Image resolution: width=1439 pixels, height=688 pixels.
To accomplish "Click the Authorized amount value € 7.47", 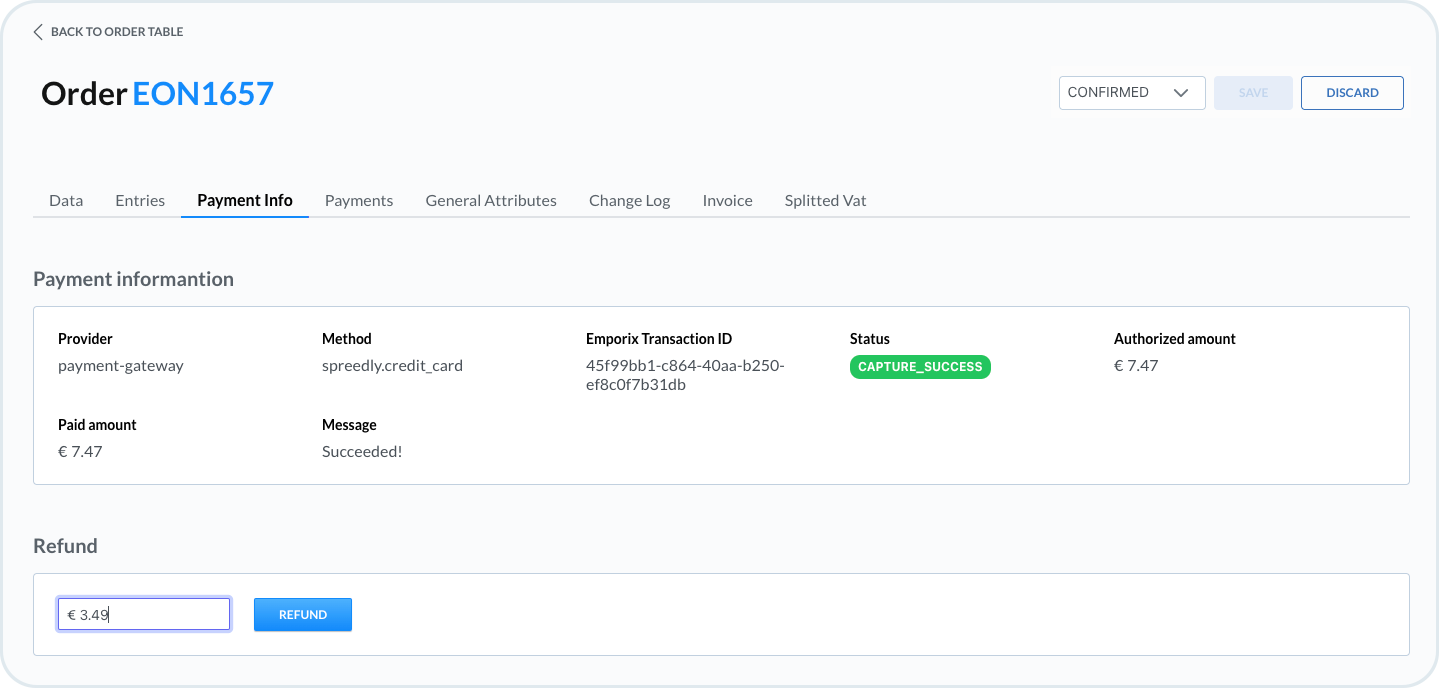I will [1136, 366].
